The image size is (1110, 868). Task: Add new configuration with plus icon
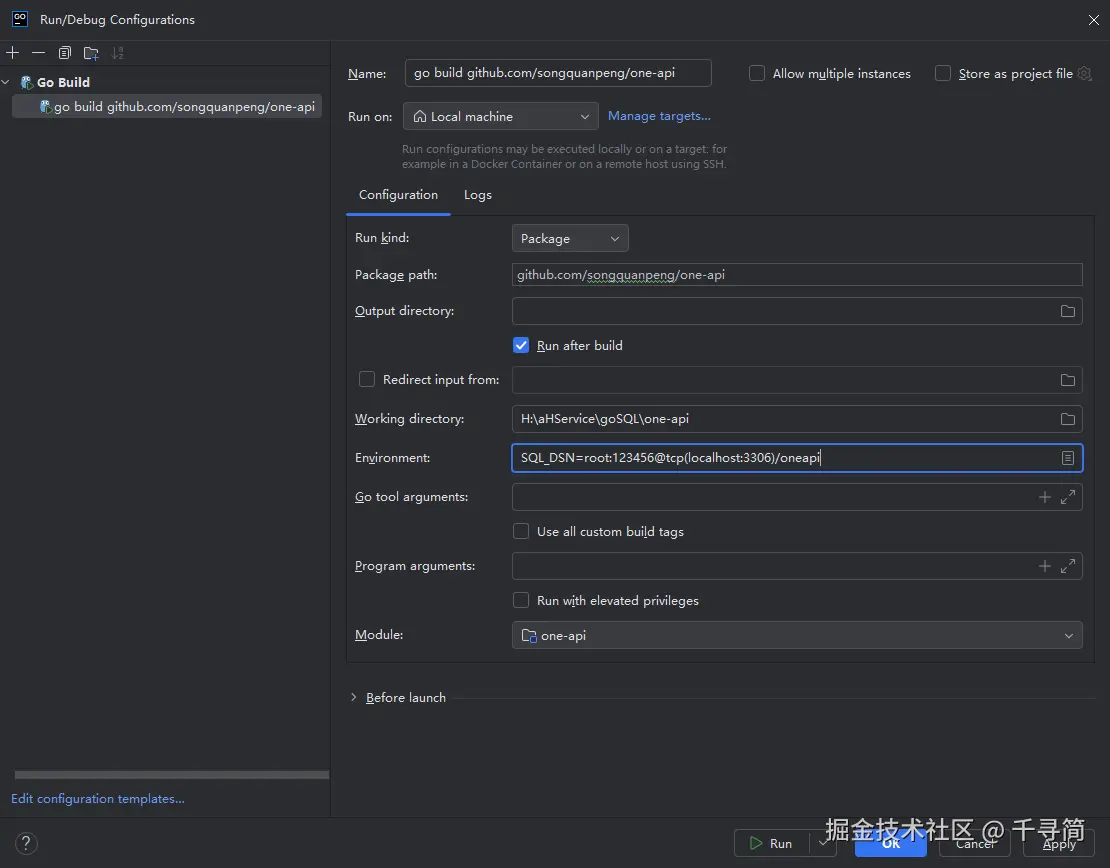[13, 53]
